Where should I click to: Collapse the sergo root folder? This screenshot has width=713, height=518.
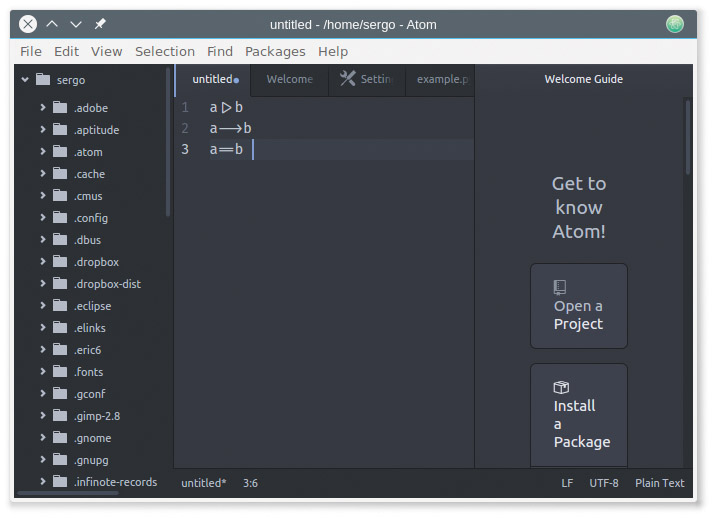pos(25,80)
